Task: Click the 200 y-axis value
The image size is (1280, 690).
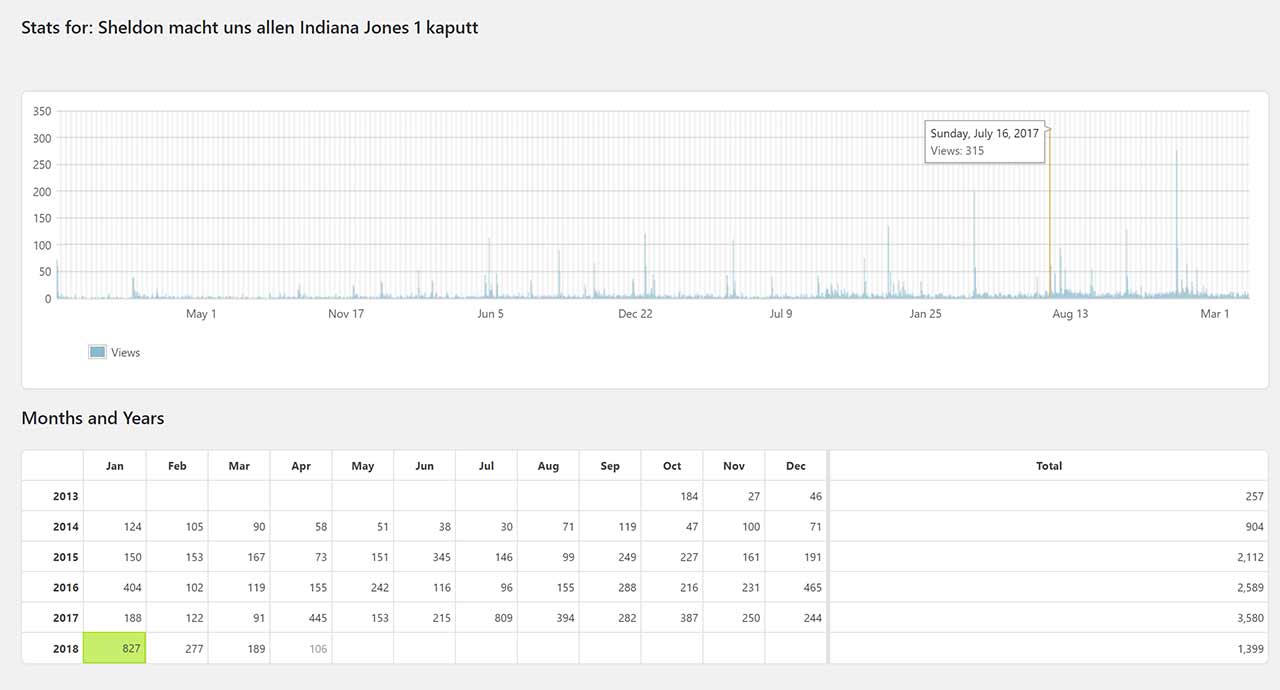Action: [42, 191]
